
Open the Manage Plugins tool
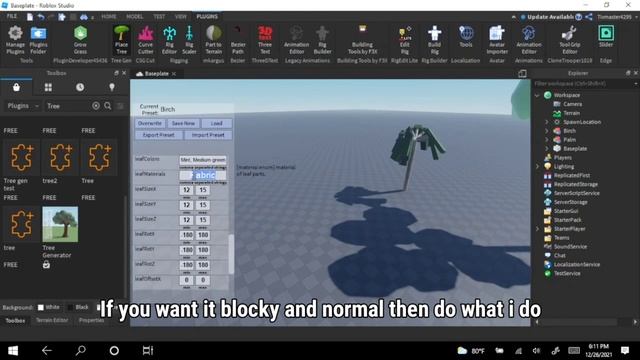[x=15, y=40]
